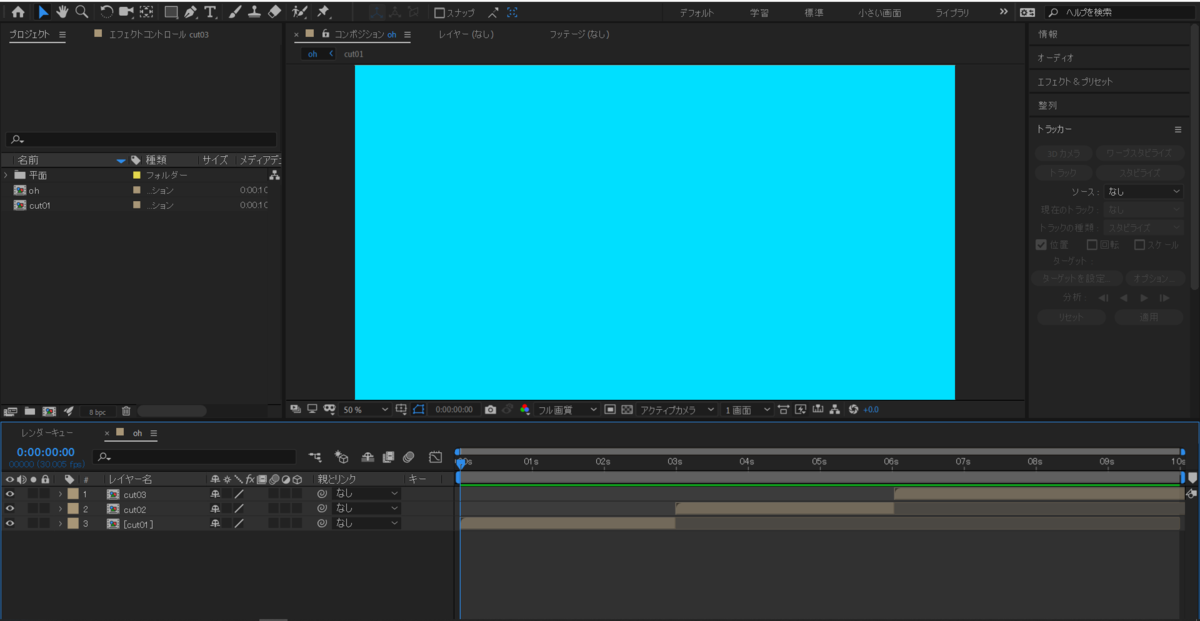This screenshot has width=1200, height=621.
Task: Click the current time 0:00:00:00 in timeline
Action: click(x=45, y=452)
